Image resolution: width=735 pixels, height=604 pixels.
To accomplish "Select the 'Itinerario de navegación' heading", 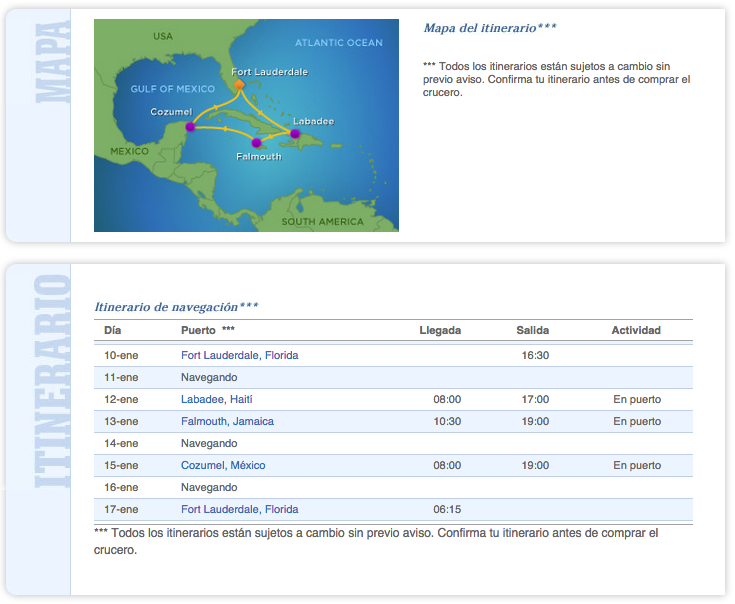I will [176, 307].
